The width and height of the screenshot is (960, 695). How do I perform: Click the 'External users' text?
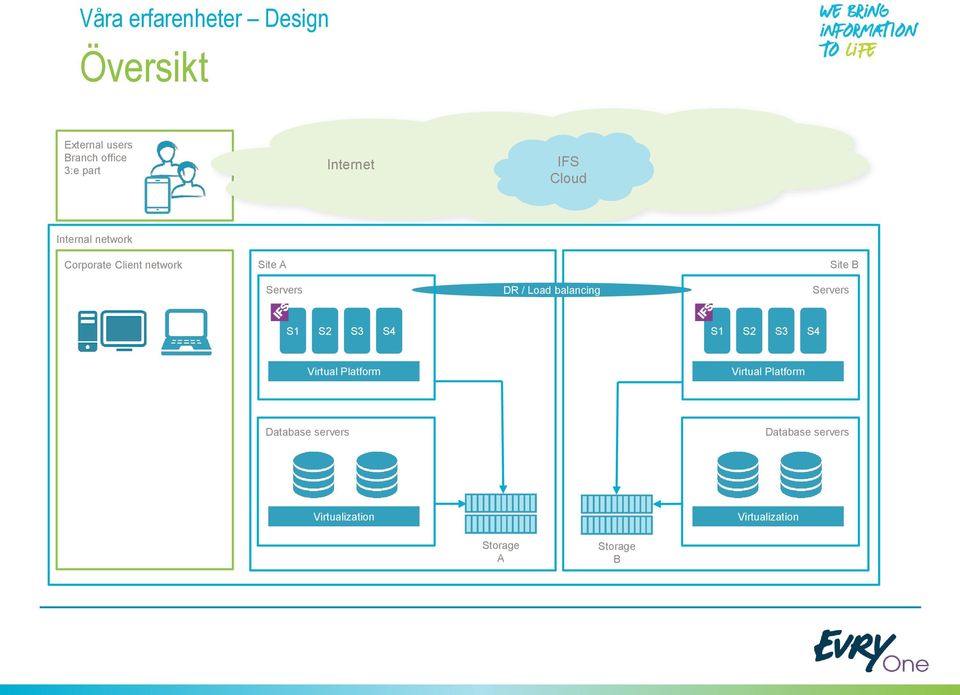coord(99,145)
